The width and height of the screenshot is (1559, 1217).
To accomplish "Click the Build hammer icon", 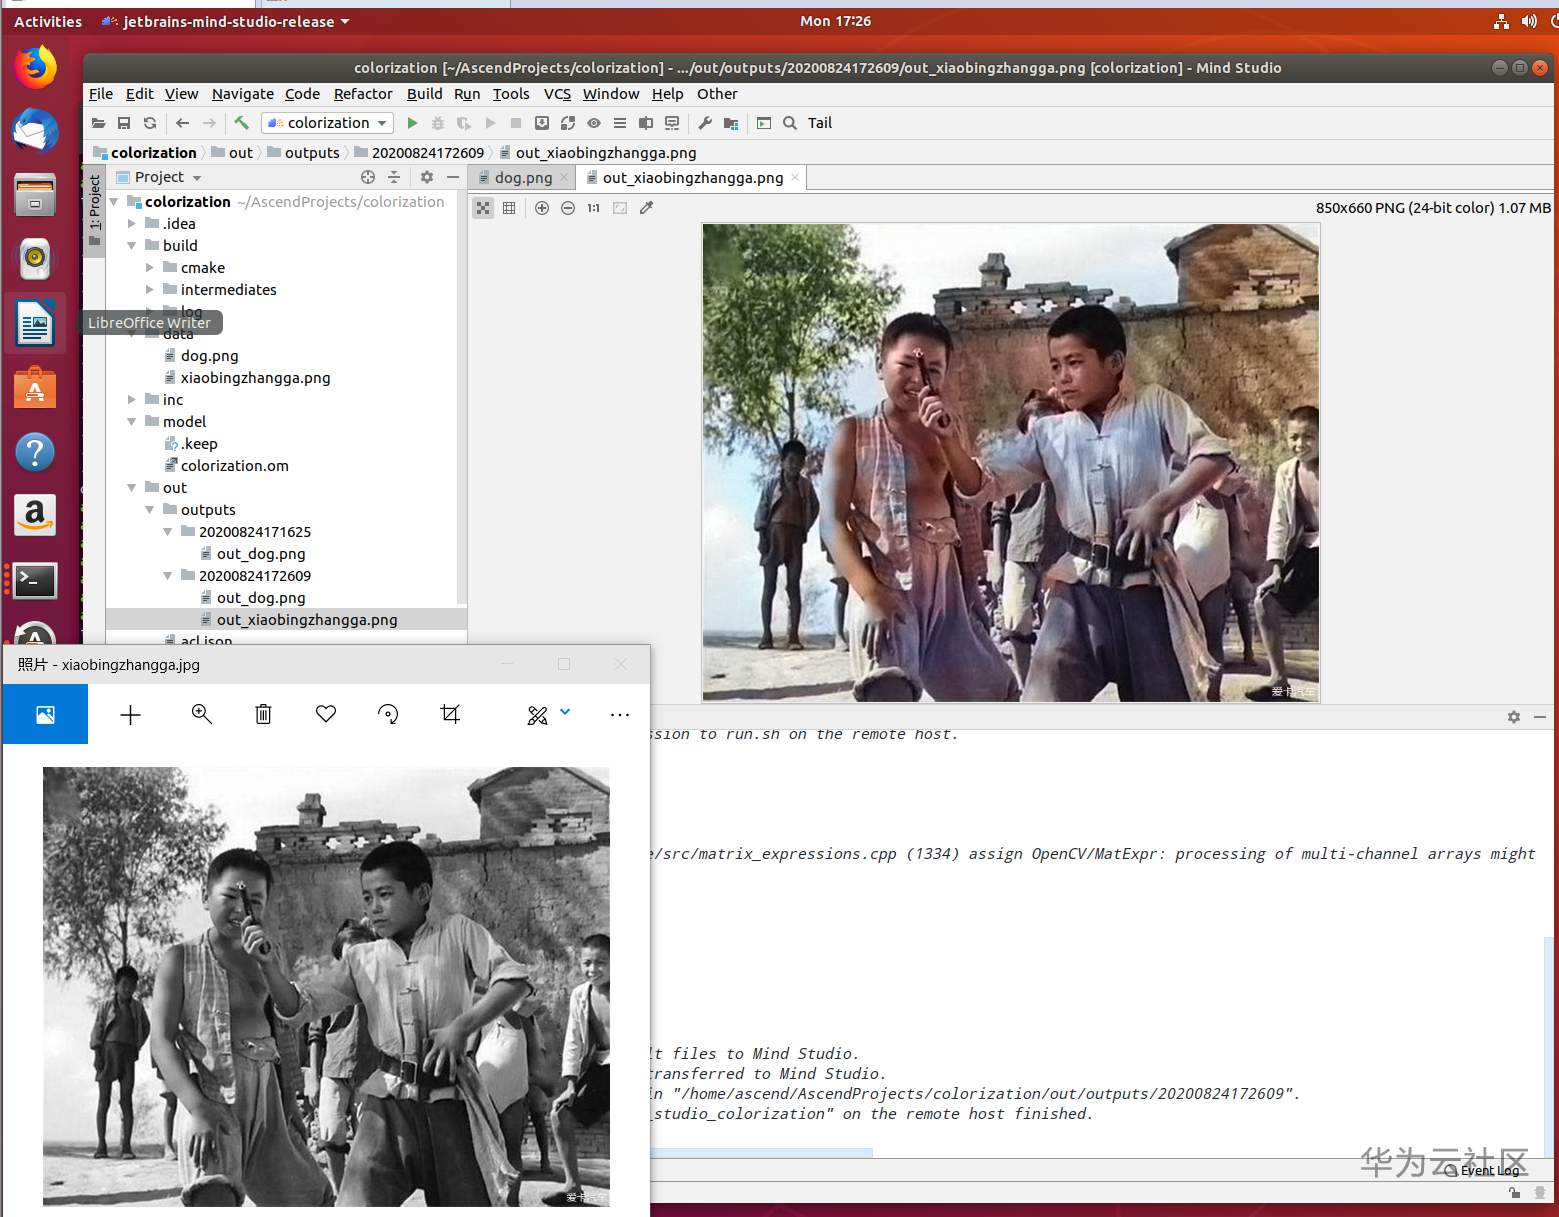I will (x=242, y=123).
